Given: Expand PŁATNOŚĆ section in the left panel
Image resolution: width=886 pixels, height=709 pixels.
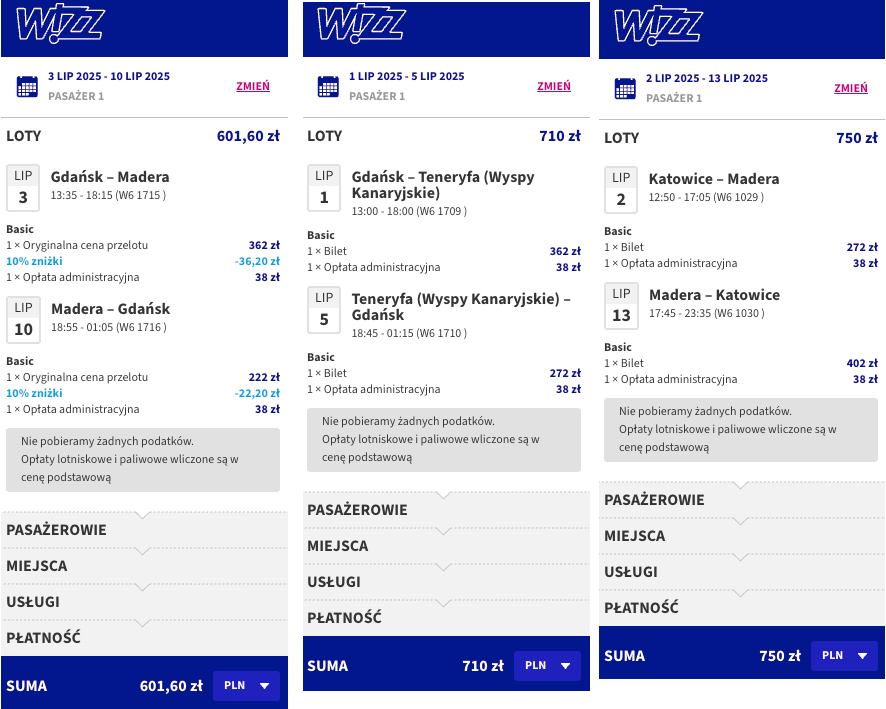Looking at the screenshot, I should click(144, 638).
